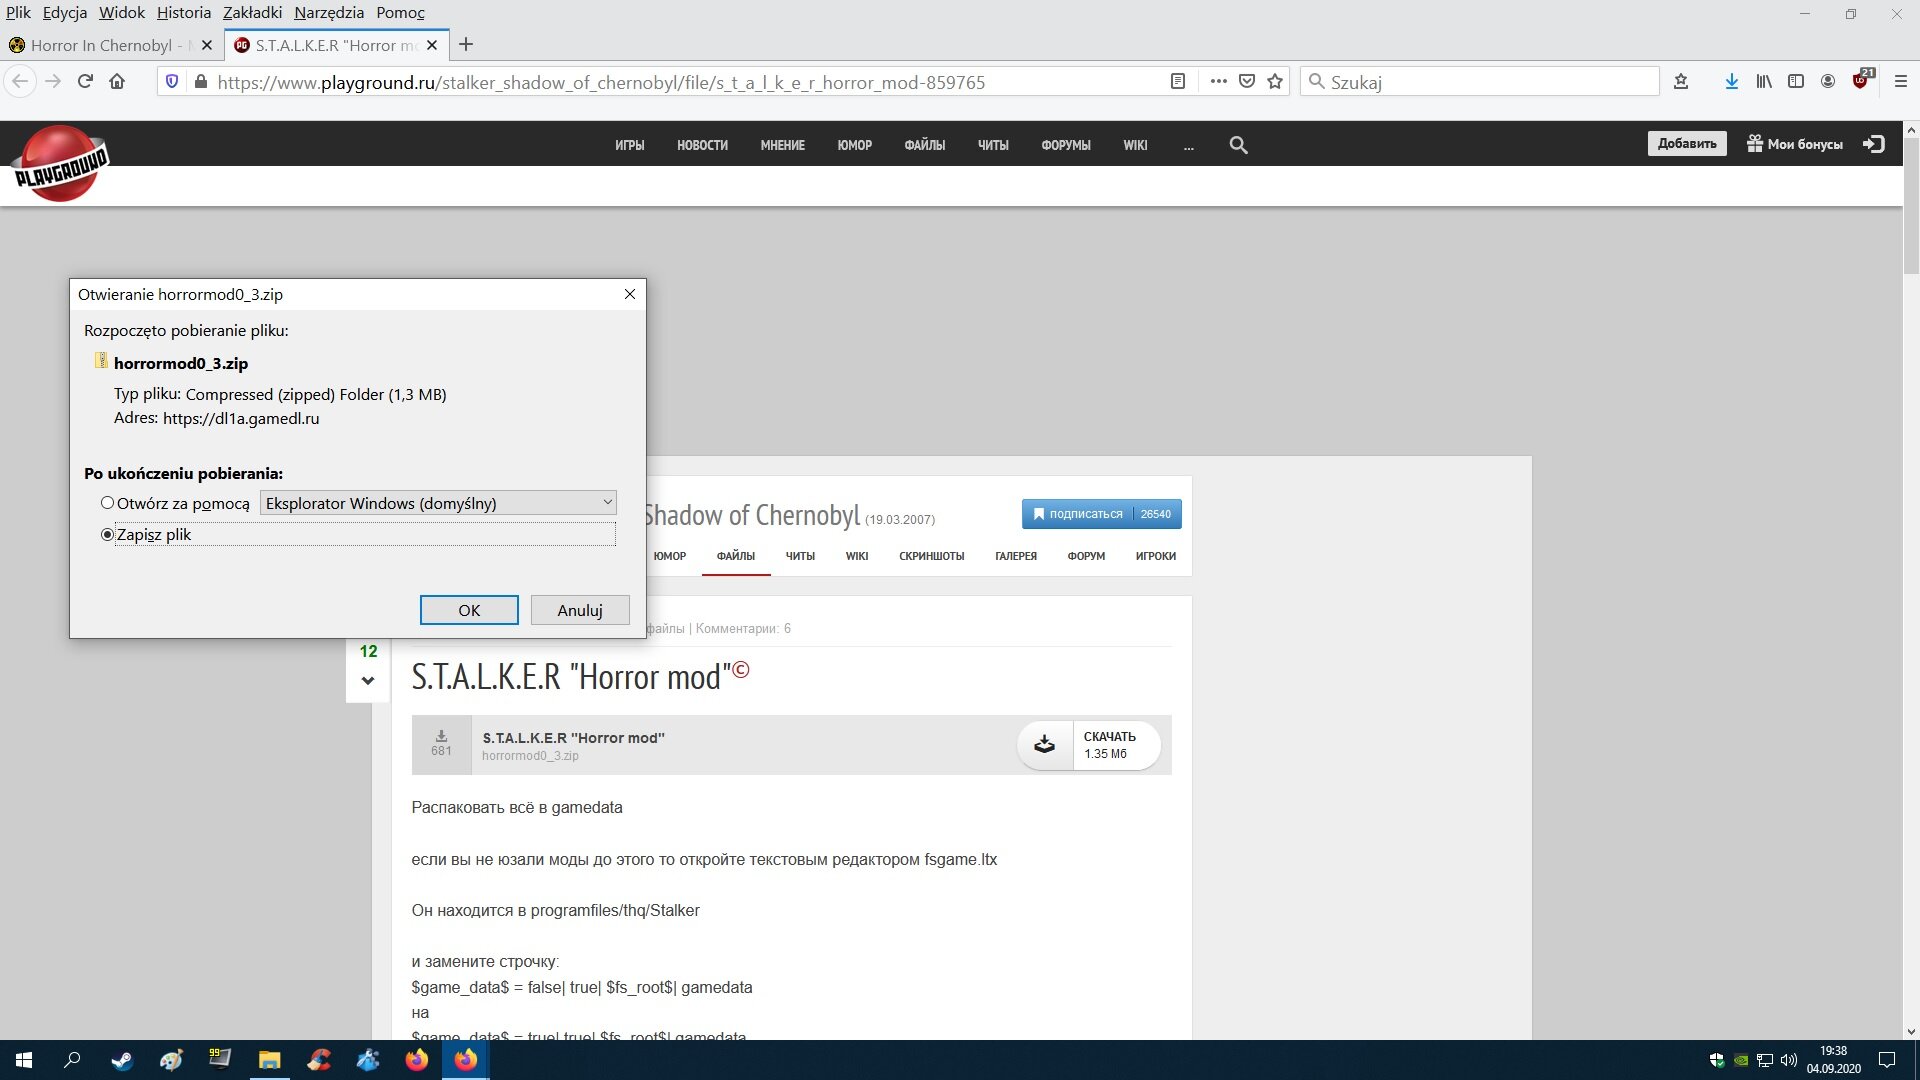
Task: Select the 'Otwórz za pomocą' radio option
Action: click(108, 503)
